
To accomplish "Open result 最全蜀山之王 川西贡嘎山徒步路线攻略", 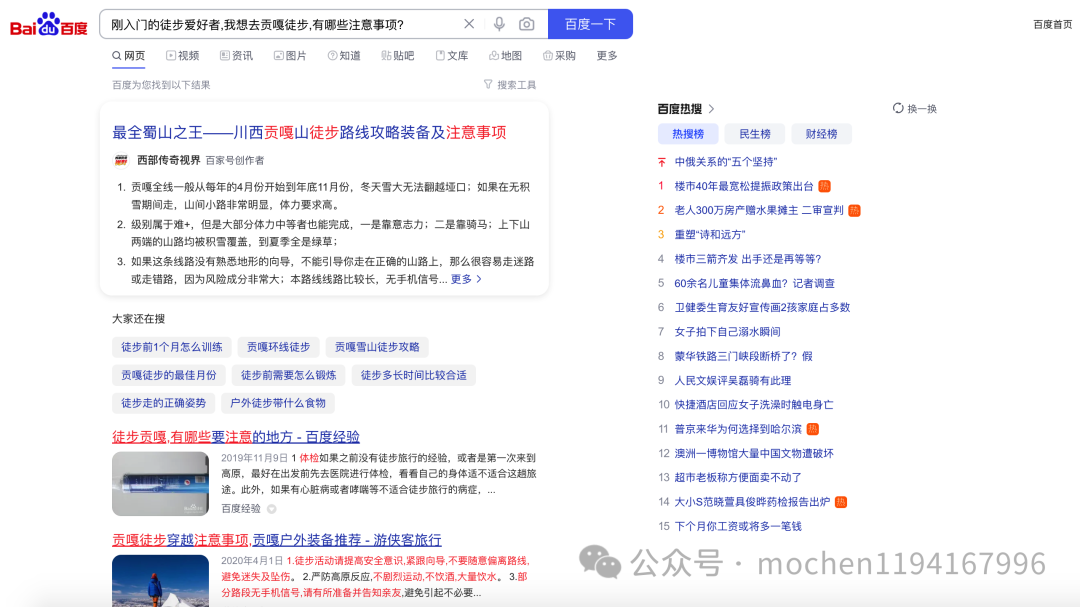I will pos(309,132).
